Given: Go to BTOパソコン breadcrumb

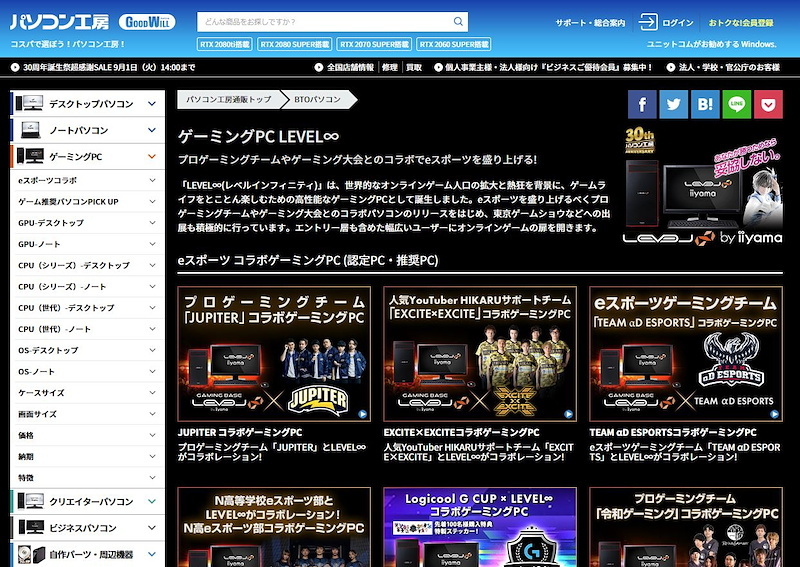Looking at the screenshot, I should click(317, 100).
